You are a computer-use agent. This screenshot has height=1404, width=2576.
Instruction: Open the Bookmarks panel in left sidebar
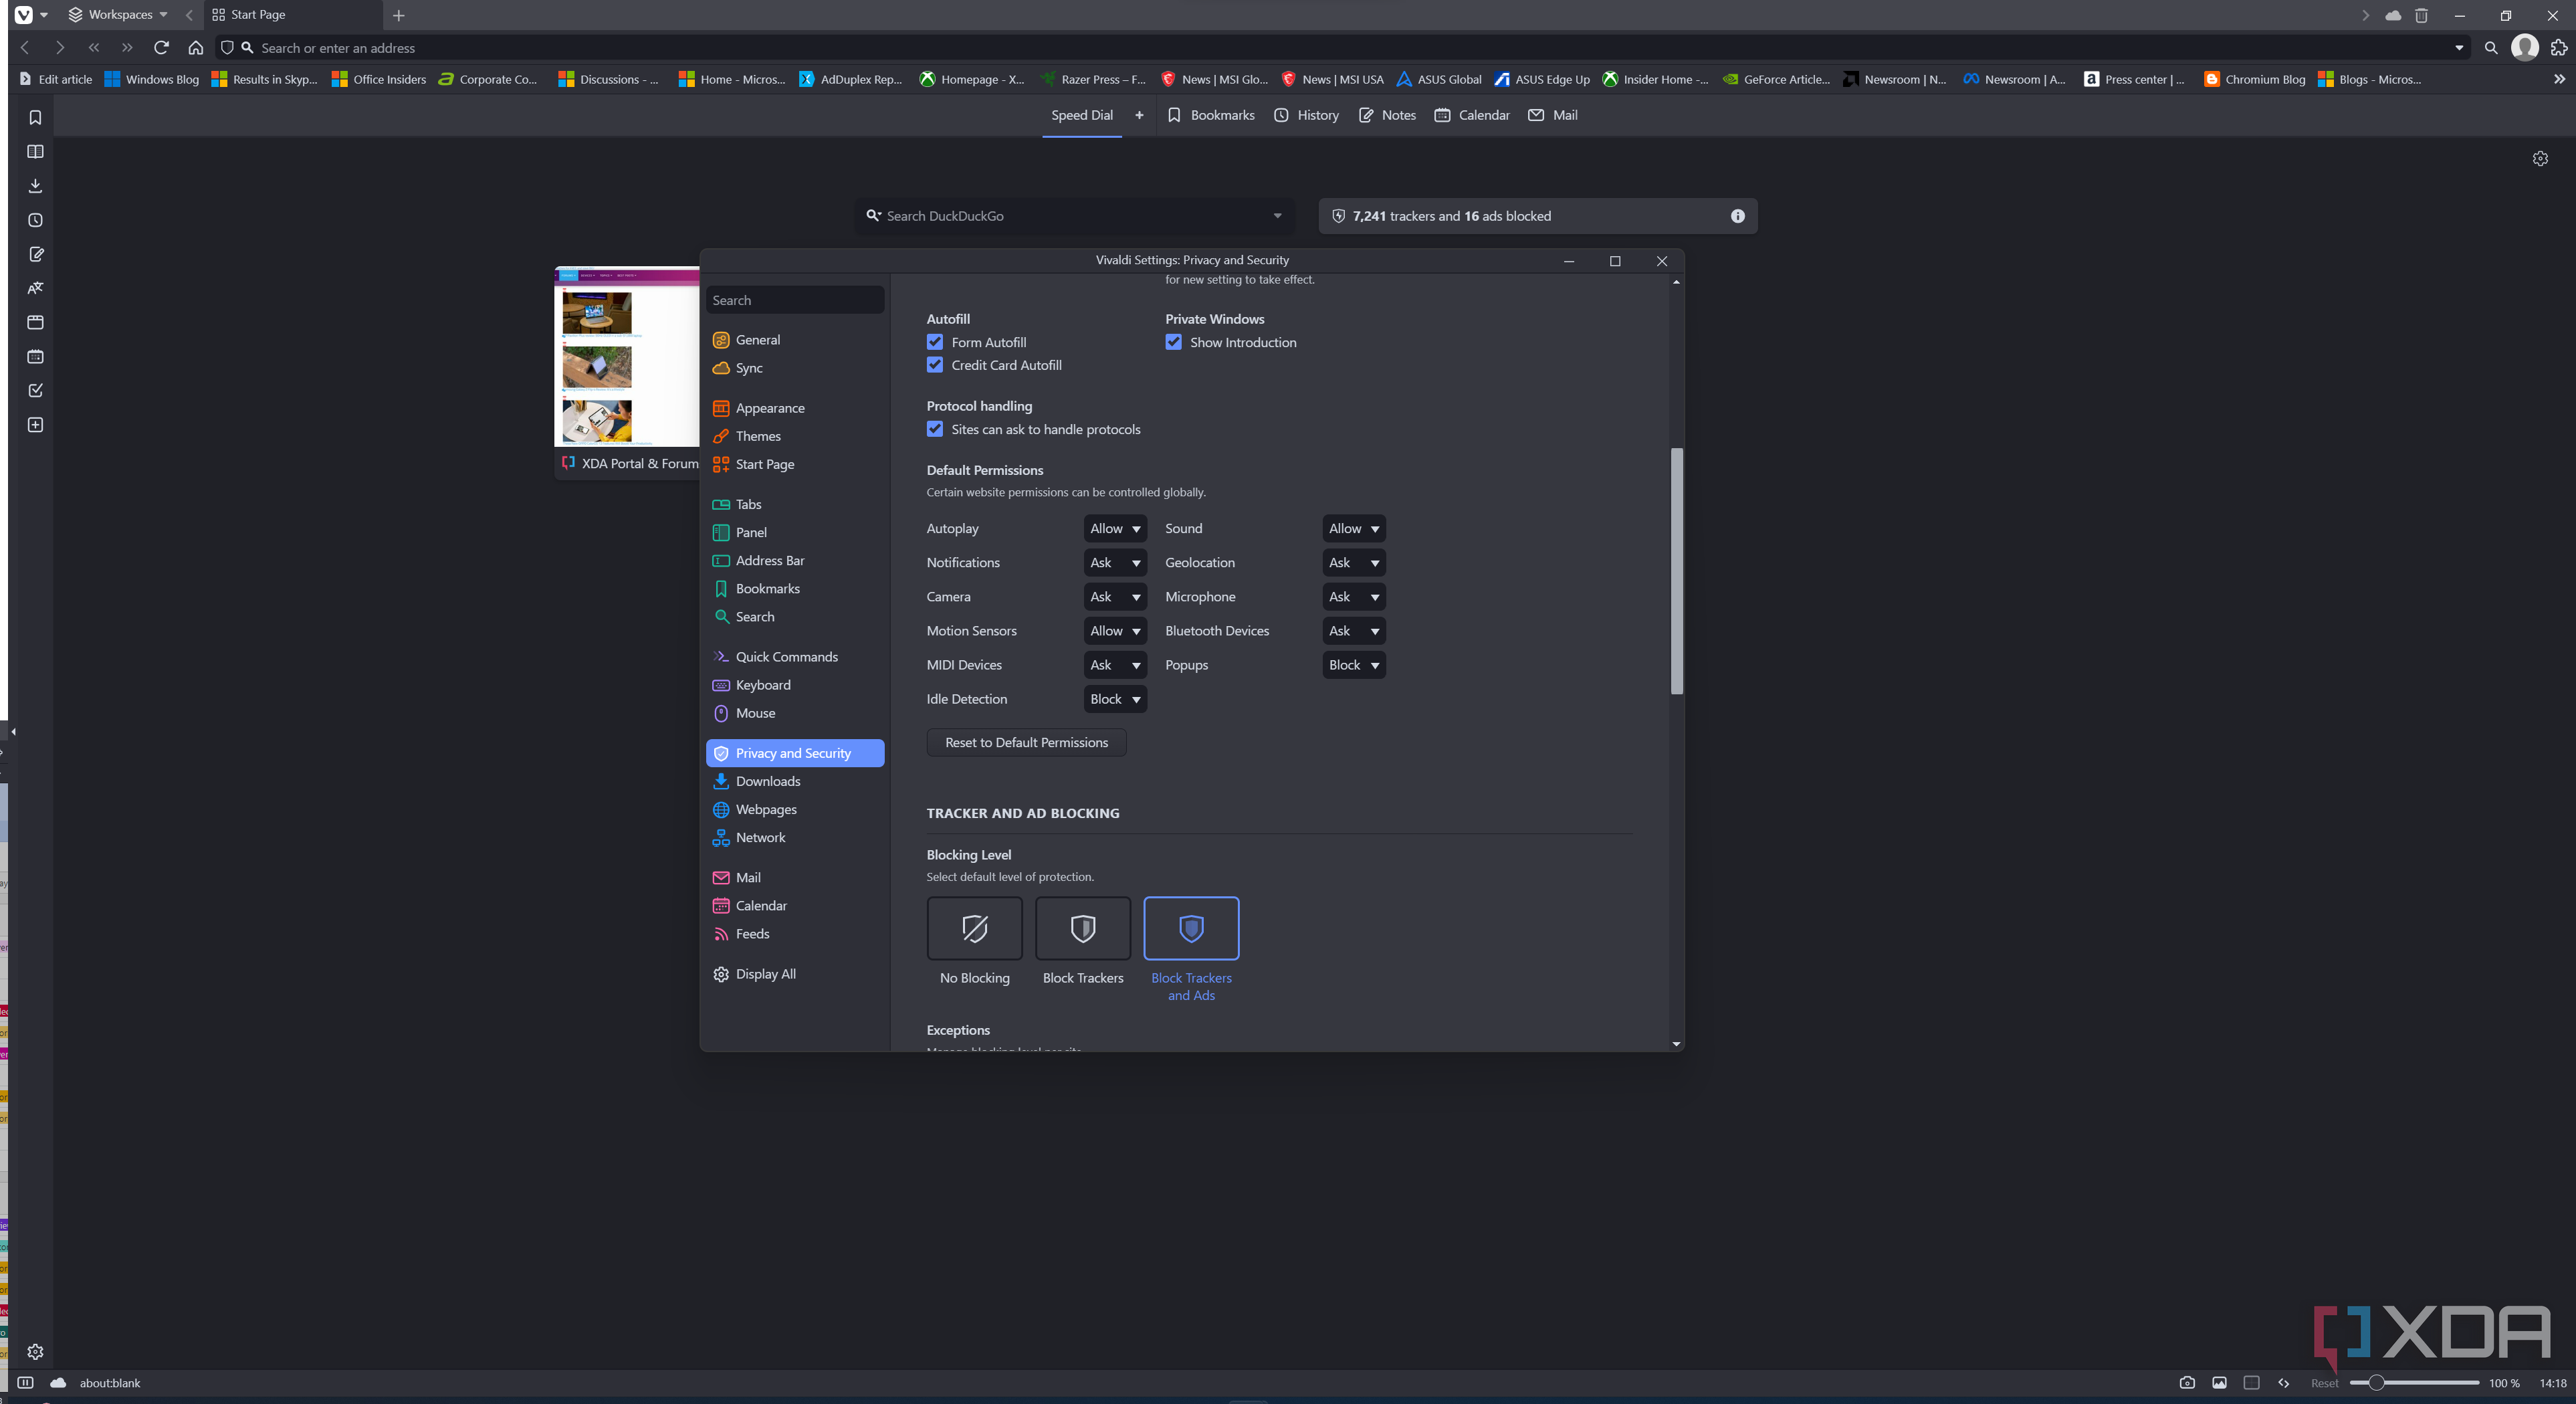tap(35, 118)
